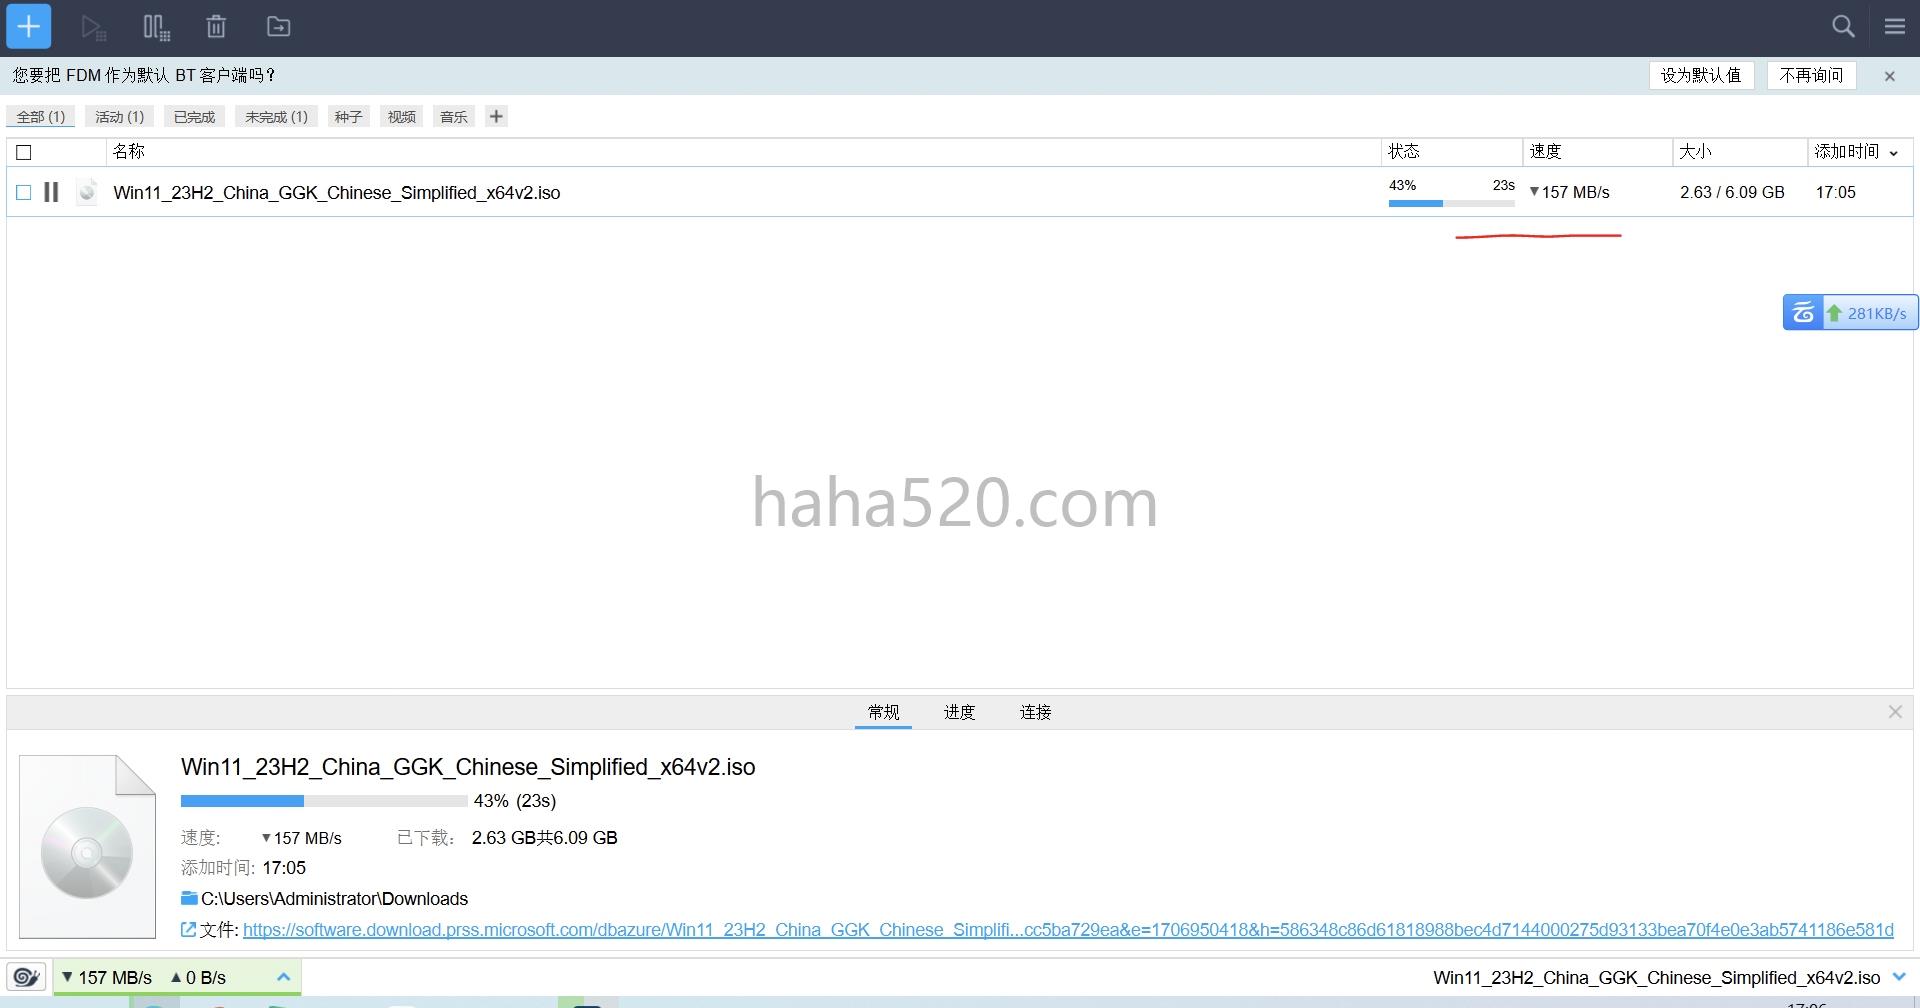Check the Win11 ISO row checkbox
Image resolution: width=1920 pixels, height=1008 pixels.
point(24,192)
